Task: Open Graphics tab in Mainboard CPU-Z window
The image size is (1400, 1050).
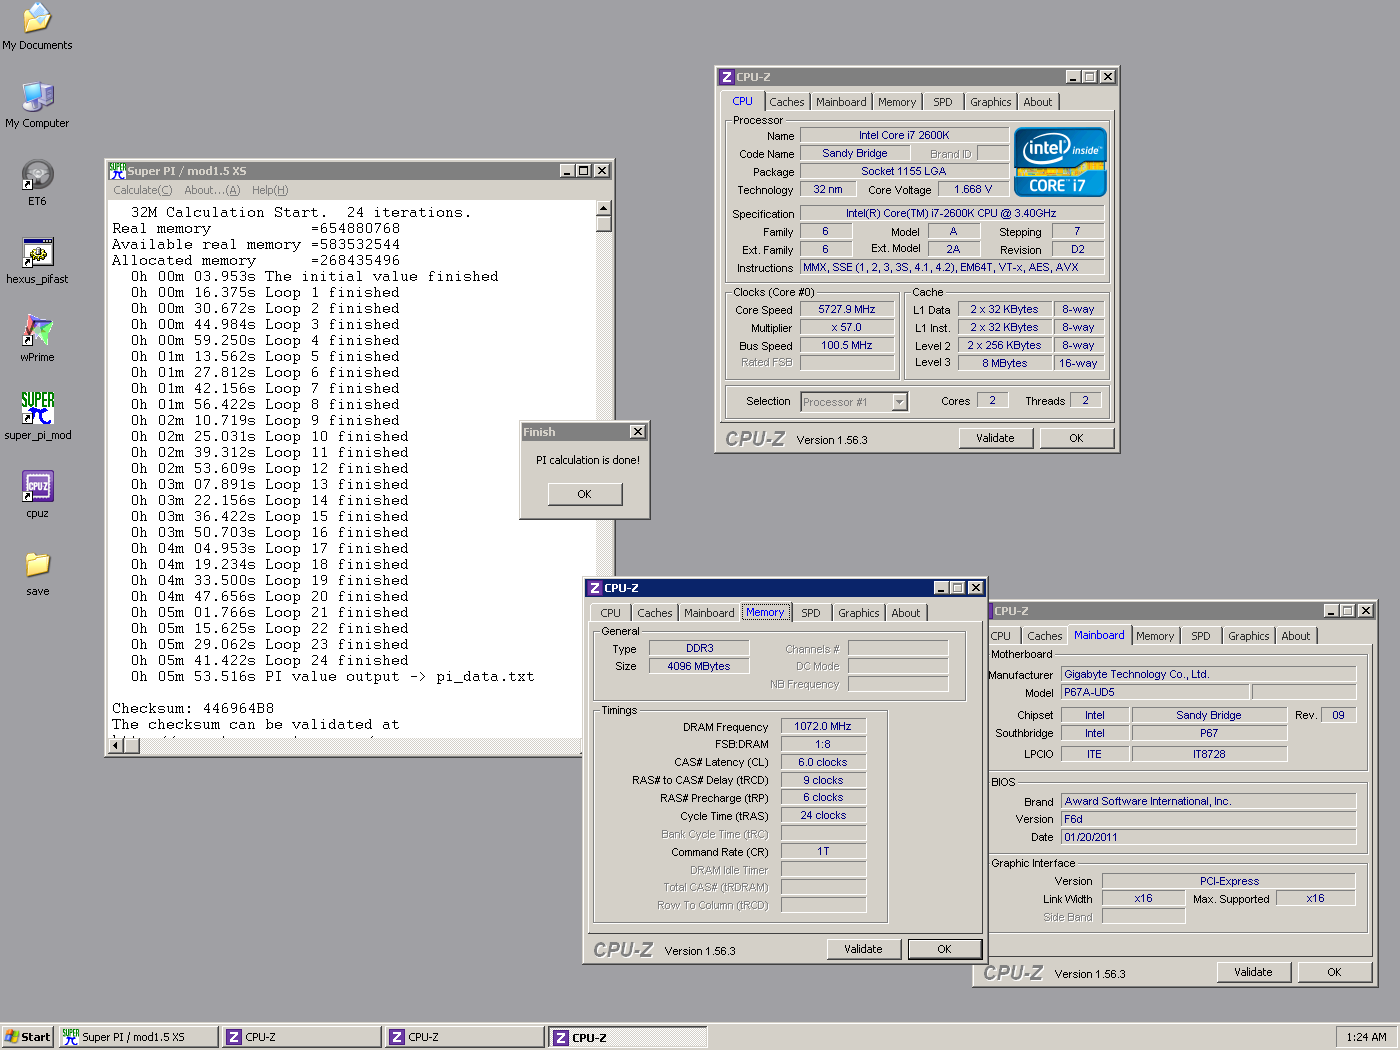Action: point(1249,636)
